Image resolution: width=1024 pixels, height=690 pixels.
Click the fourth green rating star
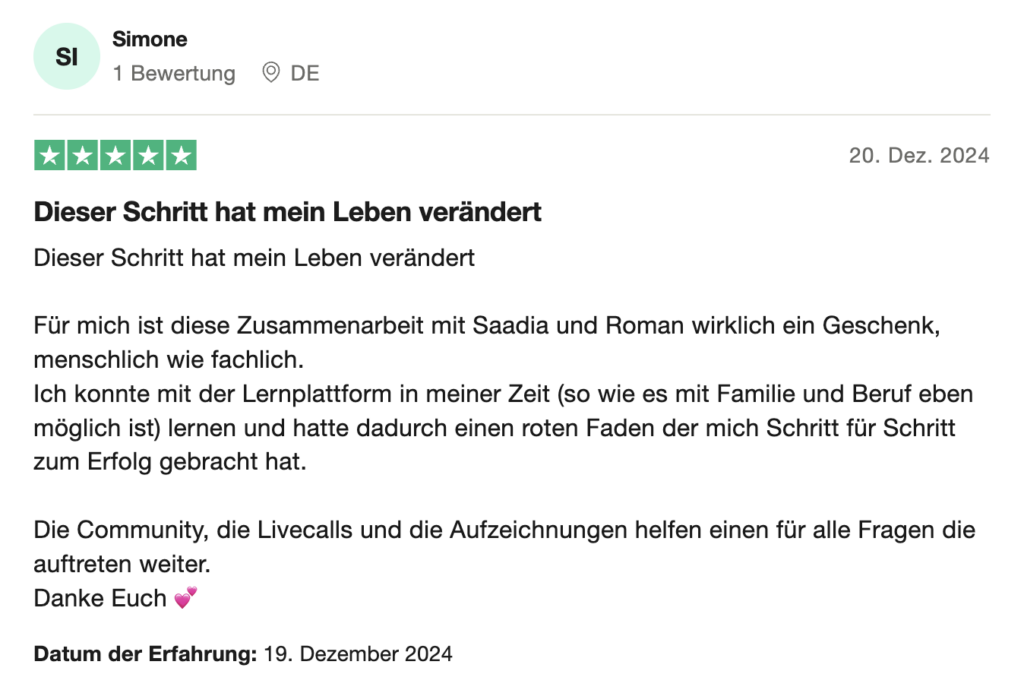(x=148, y=155)
